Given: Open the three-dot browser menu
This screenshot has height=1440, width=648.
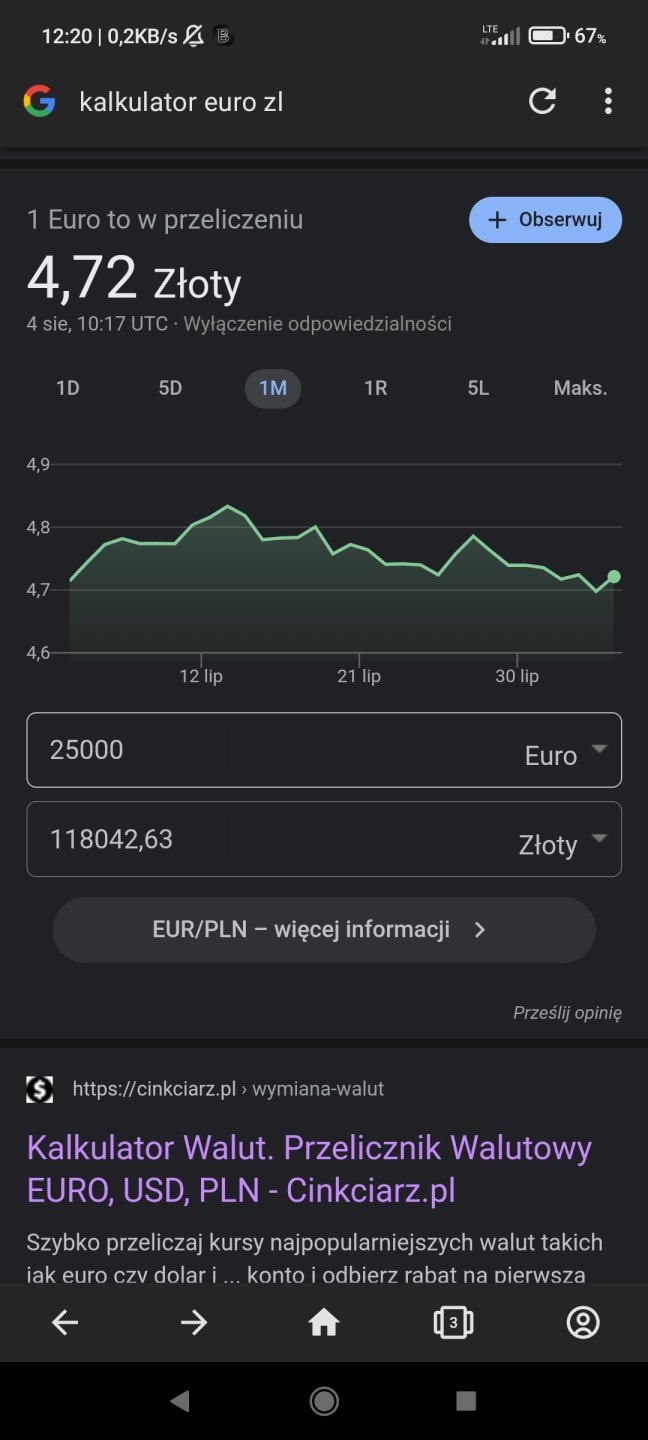Looking at the screenshot, I should [x=608, y=101].
